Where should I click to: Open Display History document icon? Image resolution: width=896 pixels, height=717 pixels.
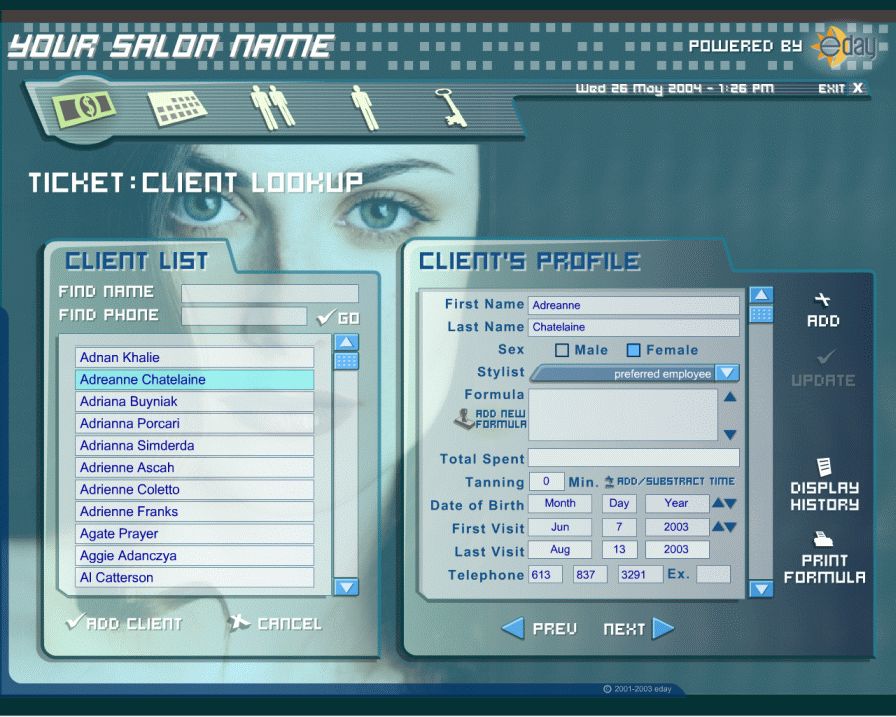click(x=825, y=467)
